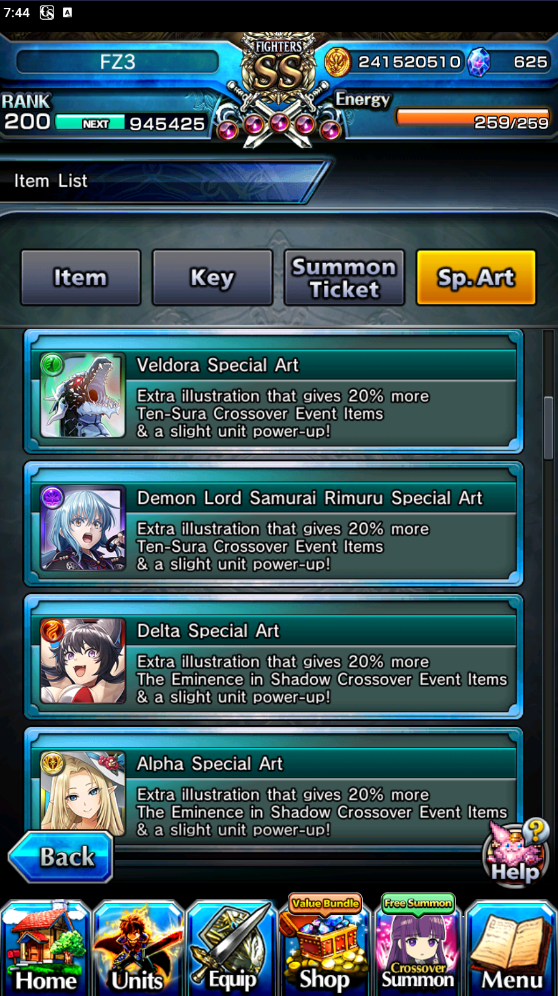Open the Home house icon
The width and height of the screenshot is (558, 996).
coord(46,948)
